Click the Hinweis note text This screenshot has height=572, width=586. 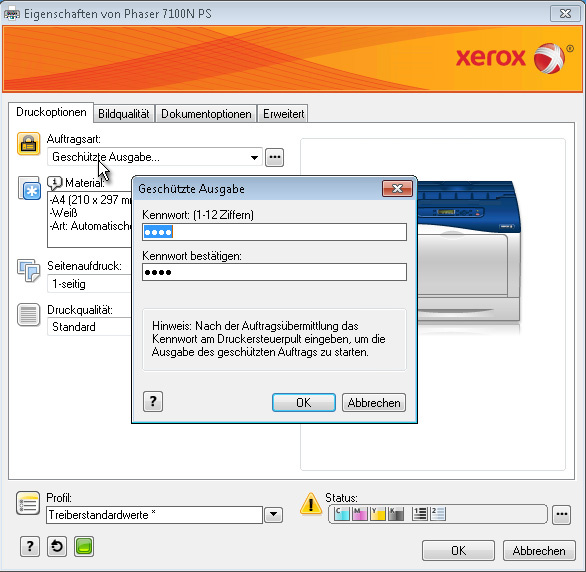point(268,339)
